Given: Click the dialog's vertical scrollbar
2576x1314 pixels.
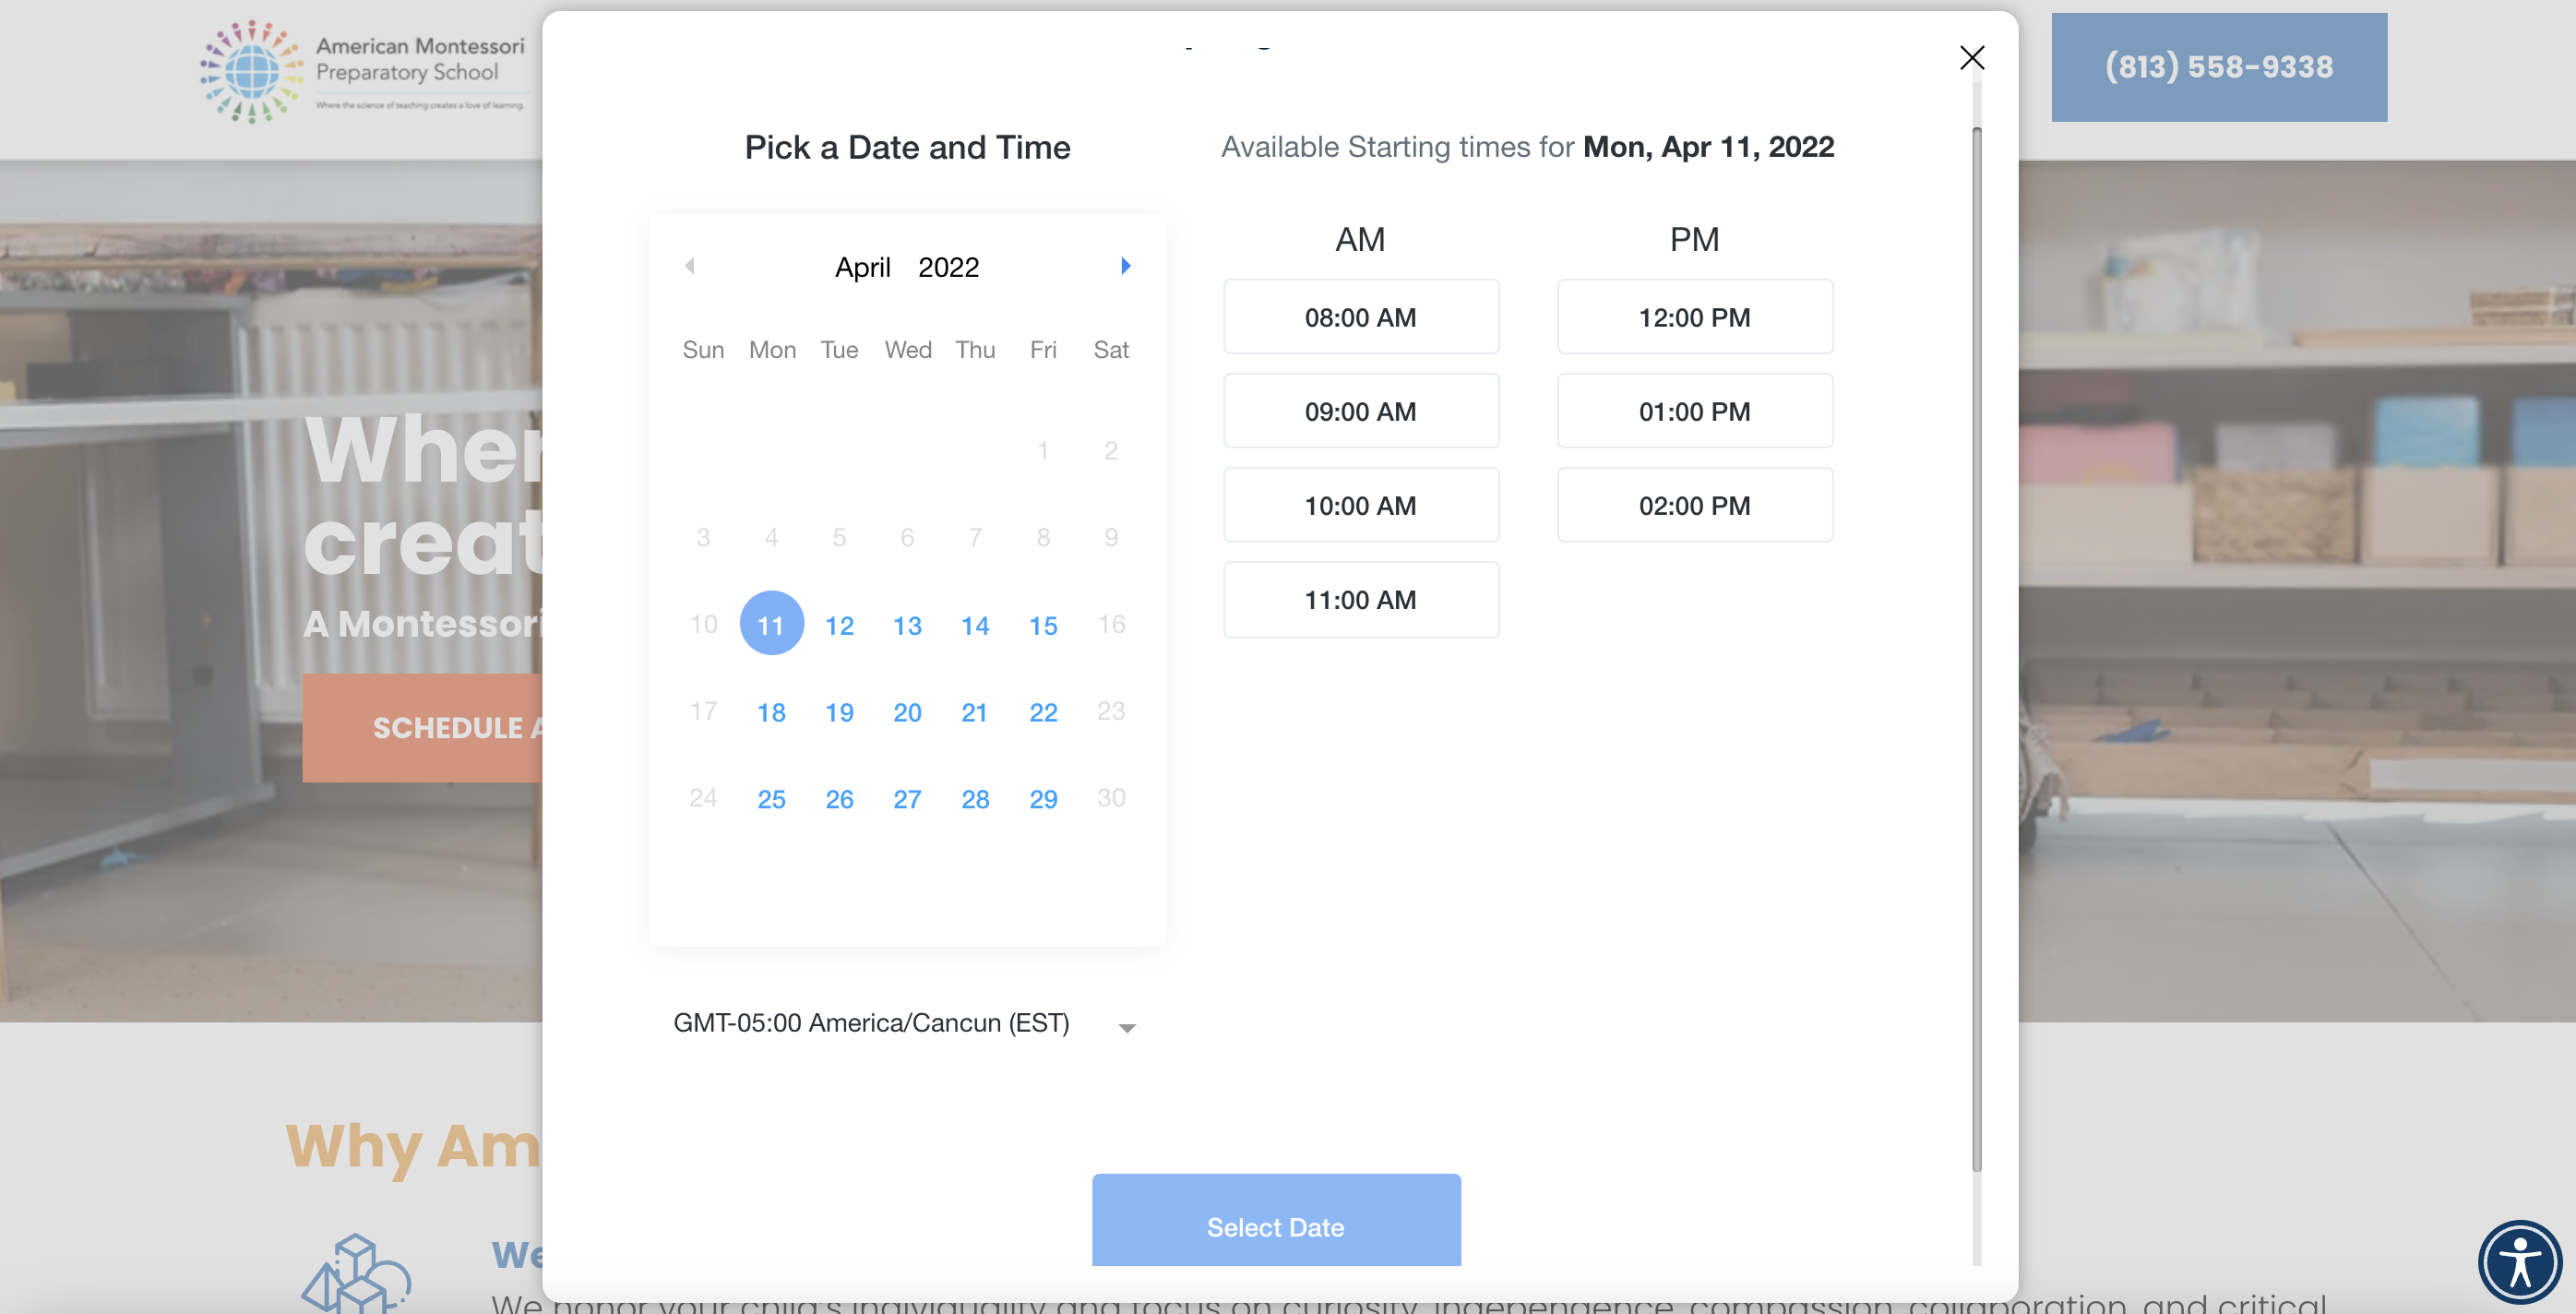Looking at the screenshot, I should pos(1976,650).
